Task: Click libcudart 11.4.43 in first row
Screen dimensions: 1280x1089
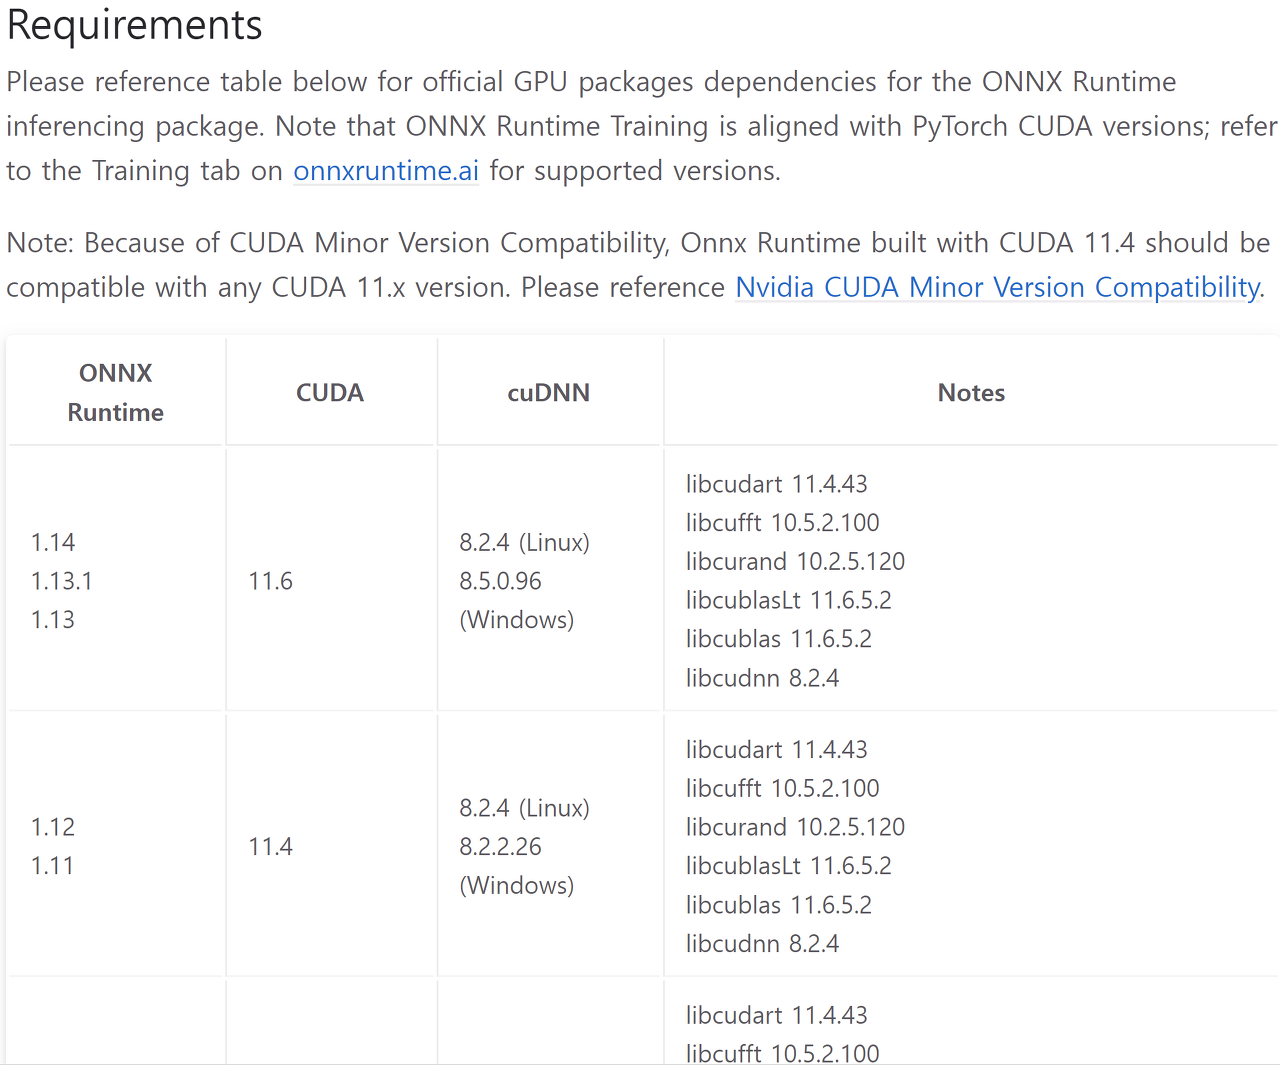Action: [777, 484]
